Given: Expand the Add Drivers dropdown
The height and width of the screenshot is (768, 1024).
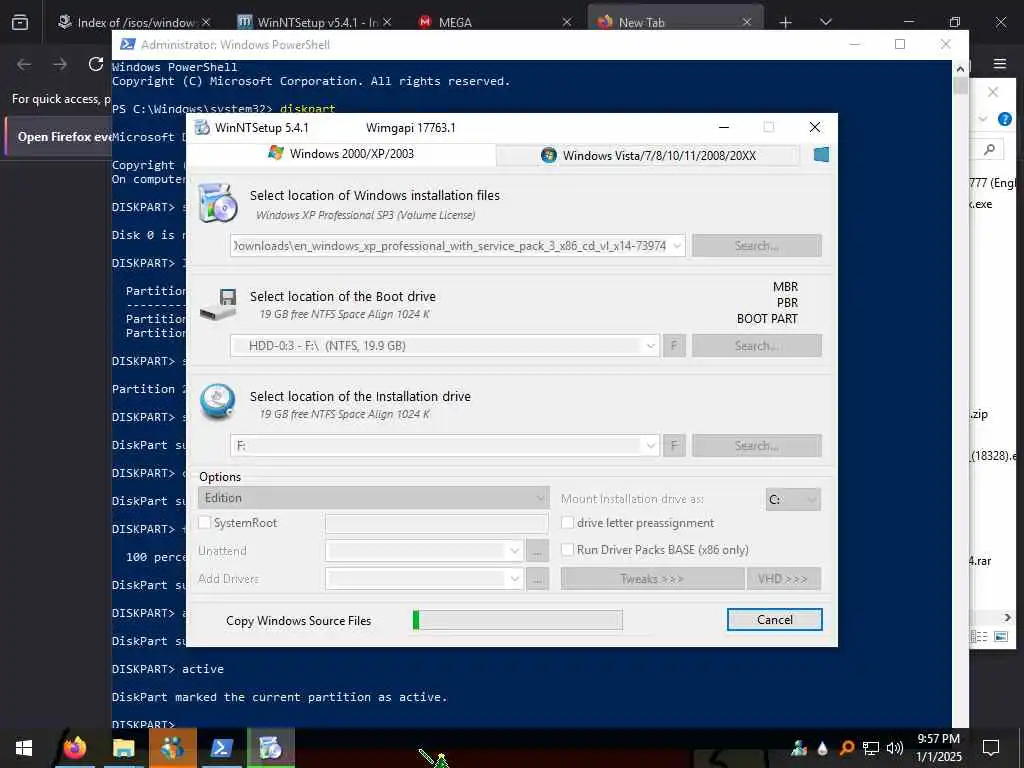Looking at the screenshot, I should point(515,579).
